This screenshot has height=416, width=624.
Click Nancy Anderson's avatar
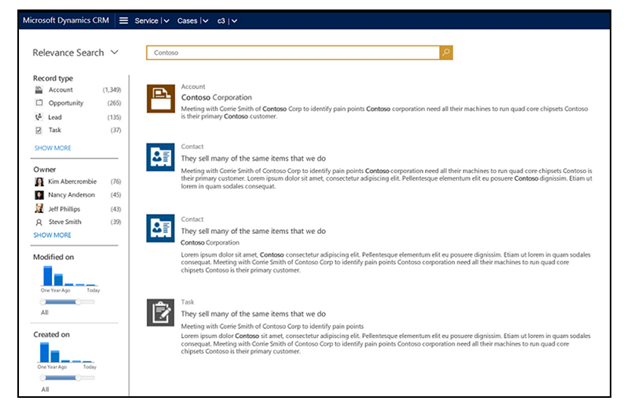39,195
